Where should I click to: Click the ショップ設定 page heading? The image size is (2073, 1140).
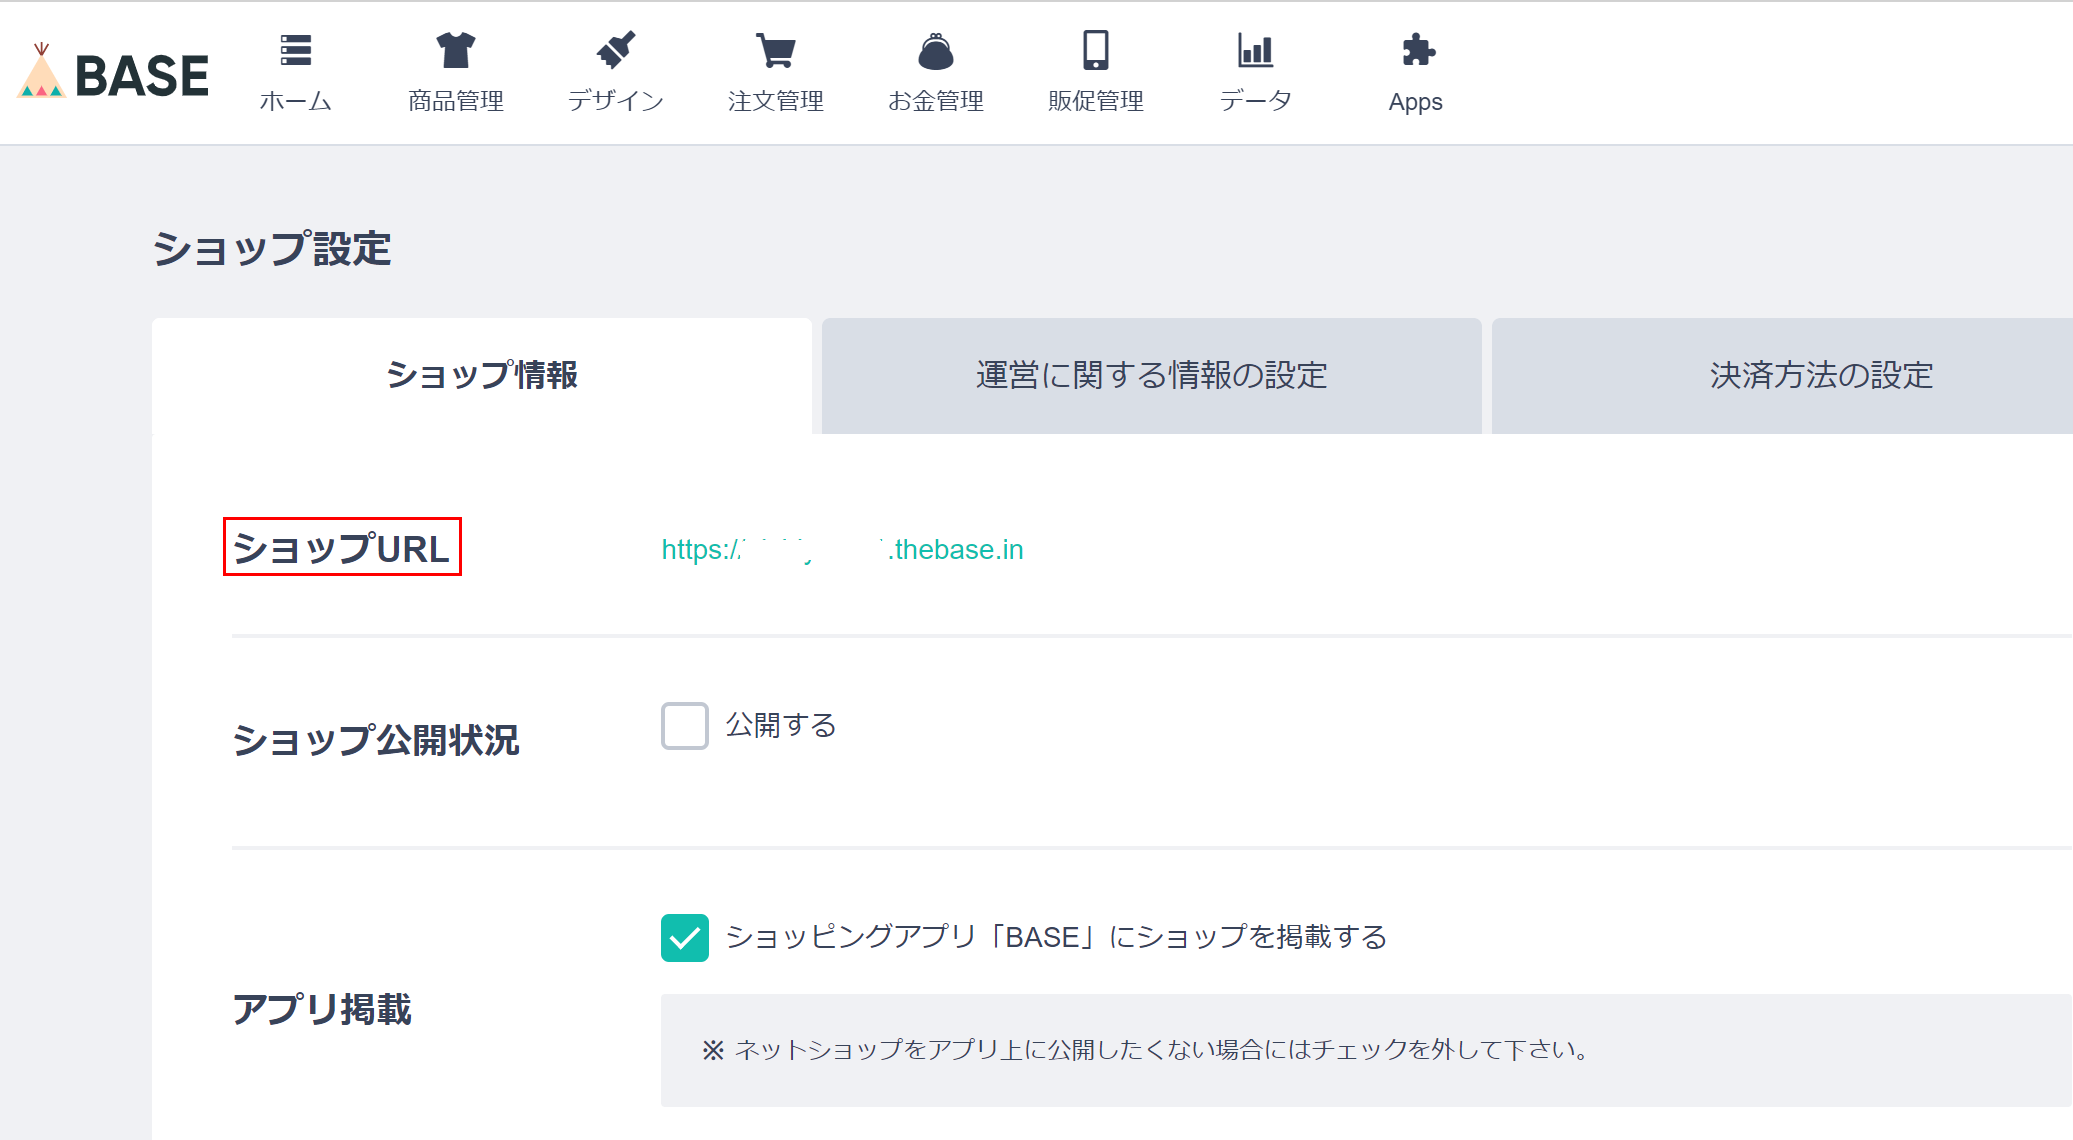[x=271, y=249]
